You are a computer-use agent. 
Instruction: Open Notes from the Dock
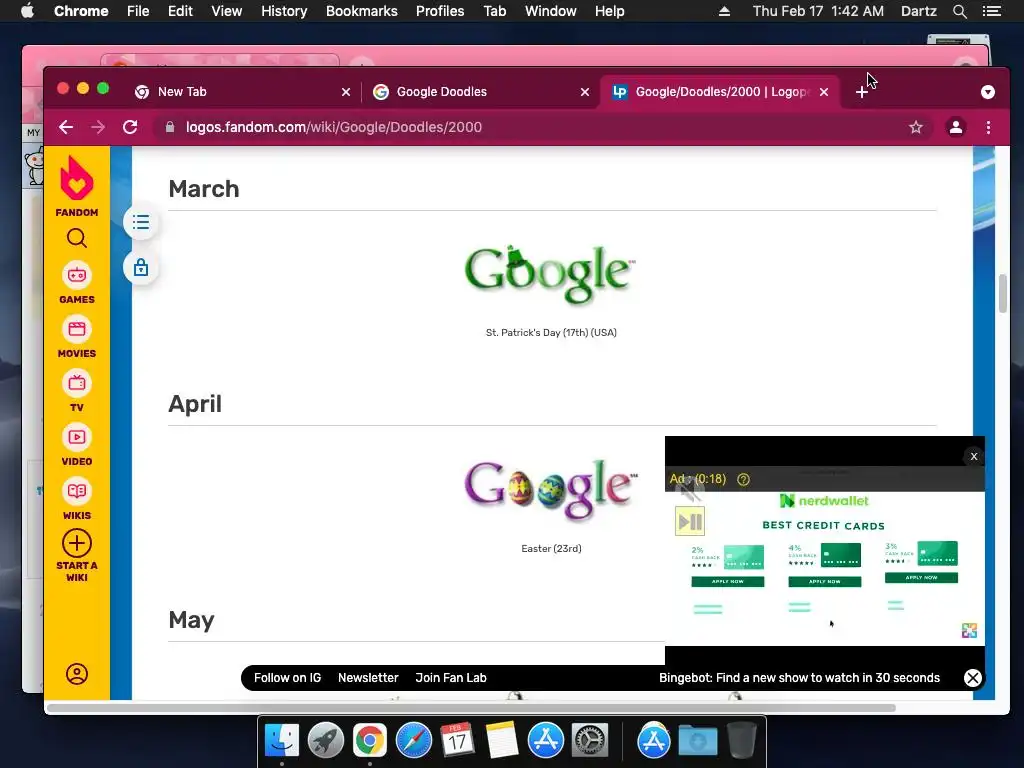click(502, 741)
